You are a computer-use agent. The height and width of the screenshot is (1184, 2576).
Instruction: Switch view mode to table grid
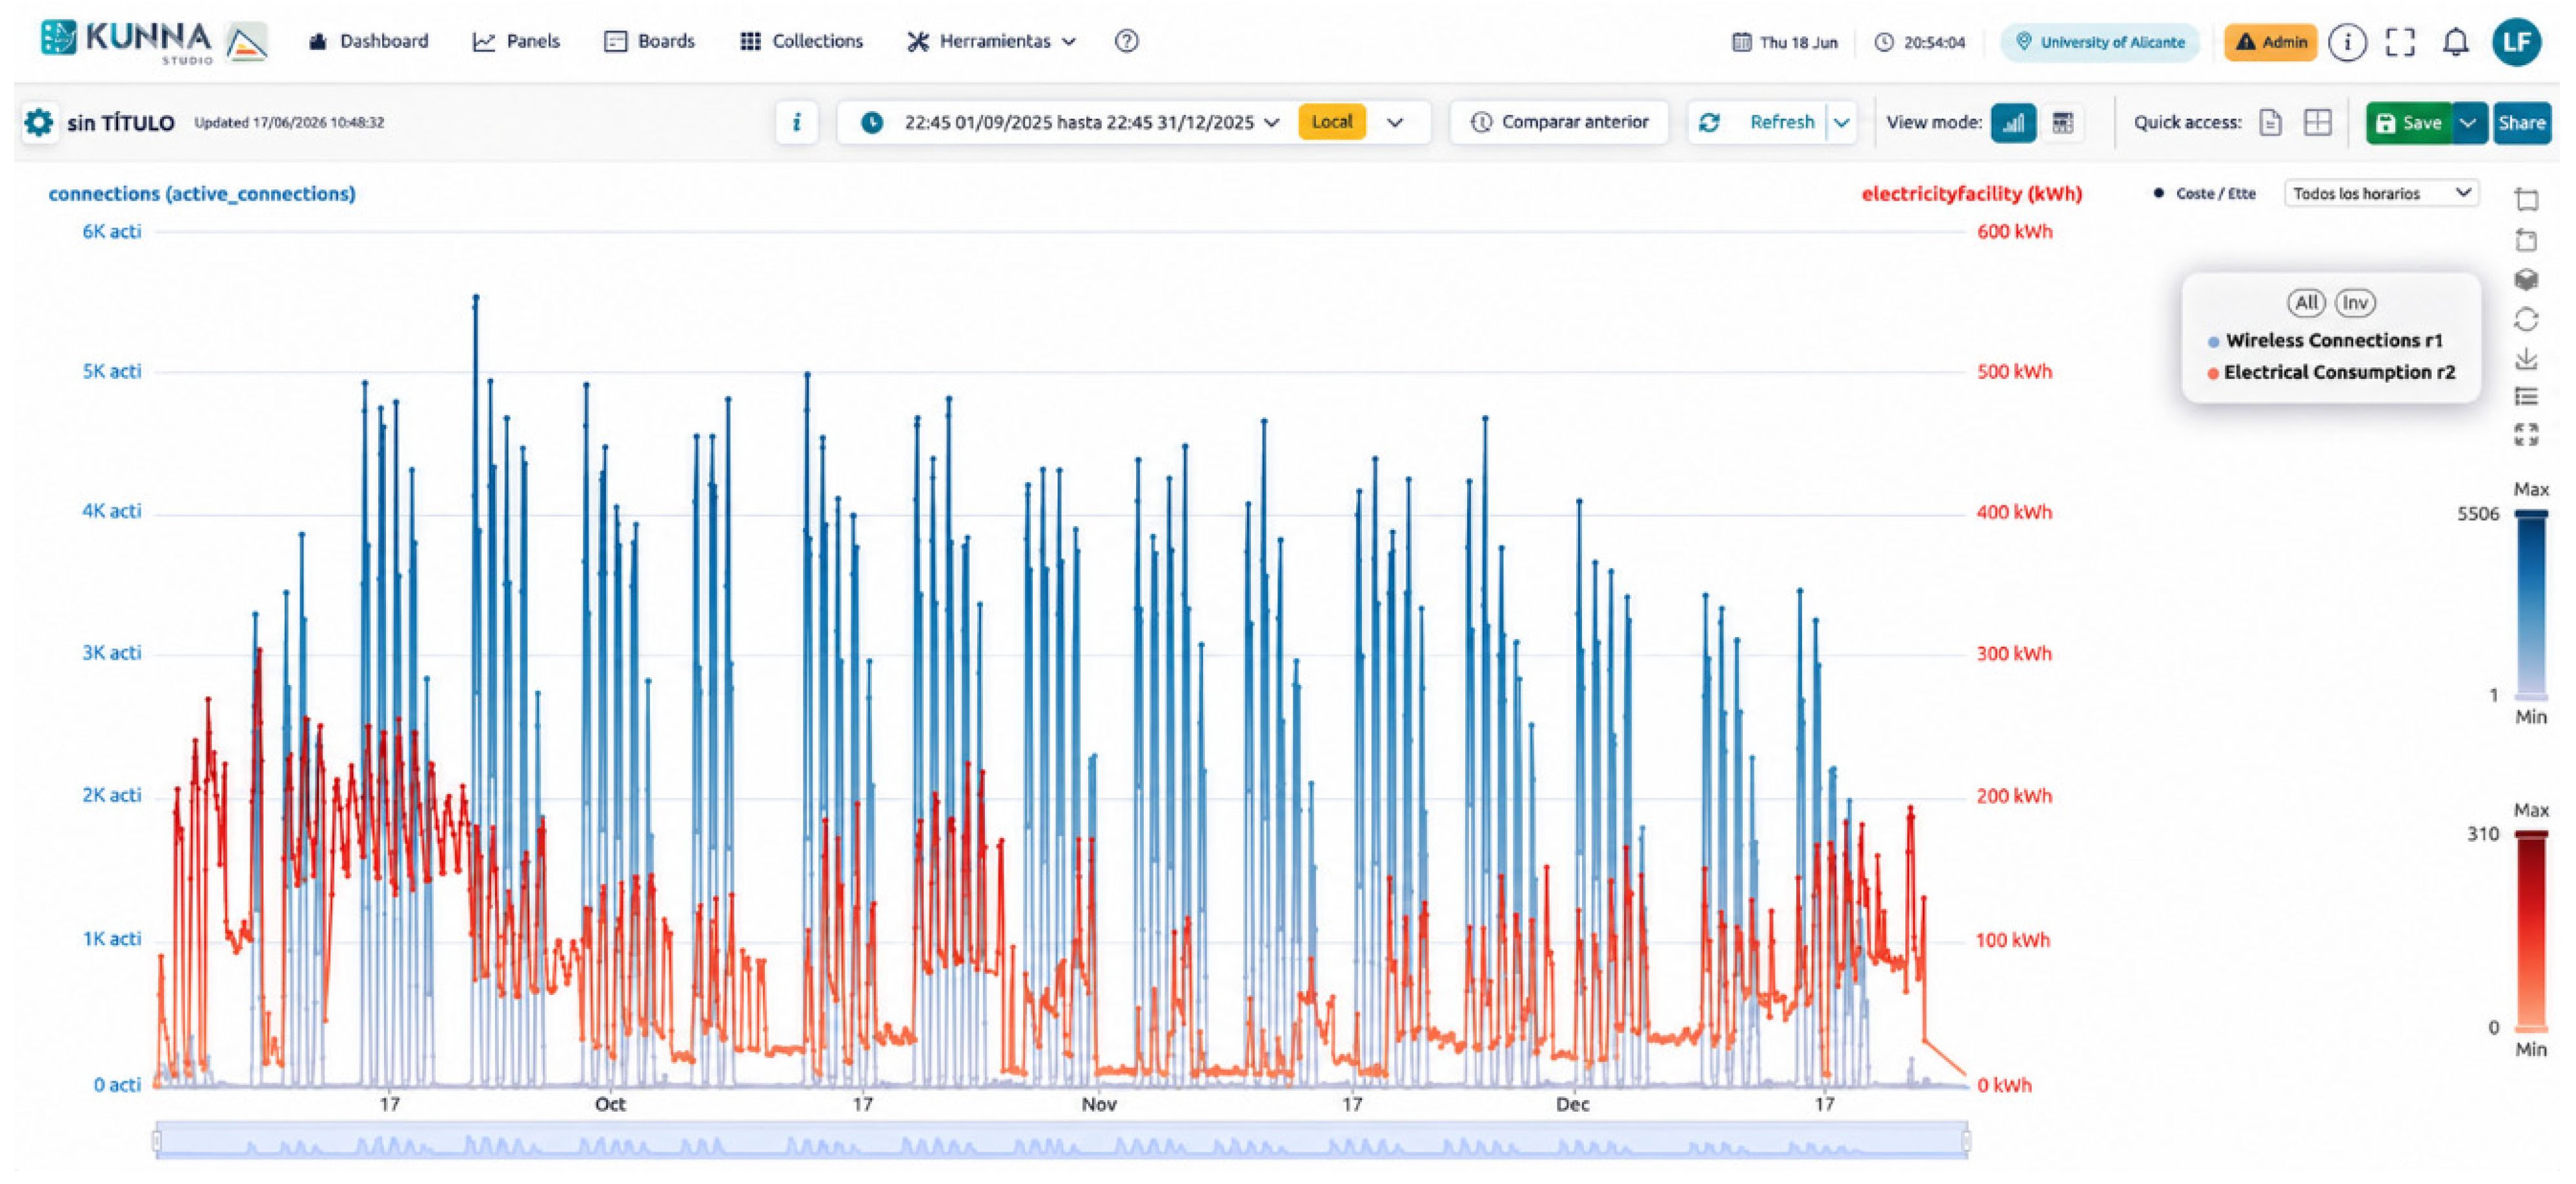point(2062,122)
